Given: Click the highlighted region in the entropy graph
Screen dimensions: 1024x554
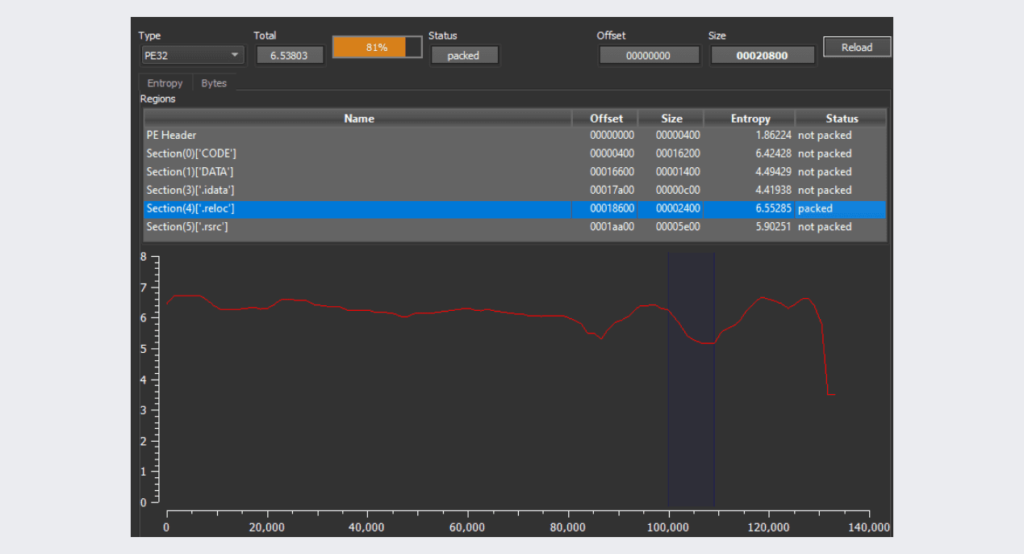Looking at the screenshot, I should coord(691,379).
